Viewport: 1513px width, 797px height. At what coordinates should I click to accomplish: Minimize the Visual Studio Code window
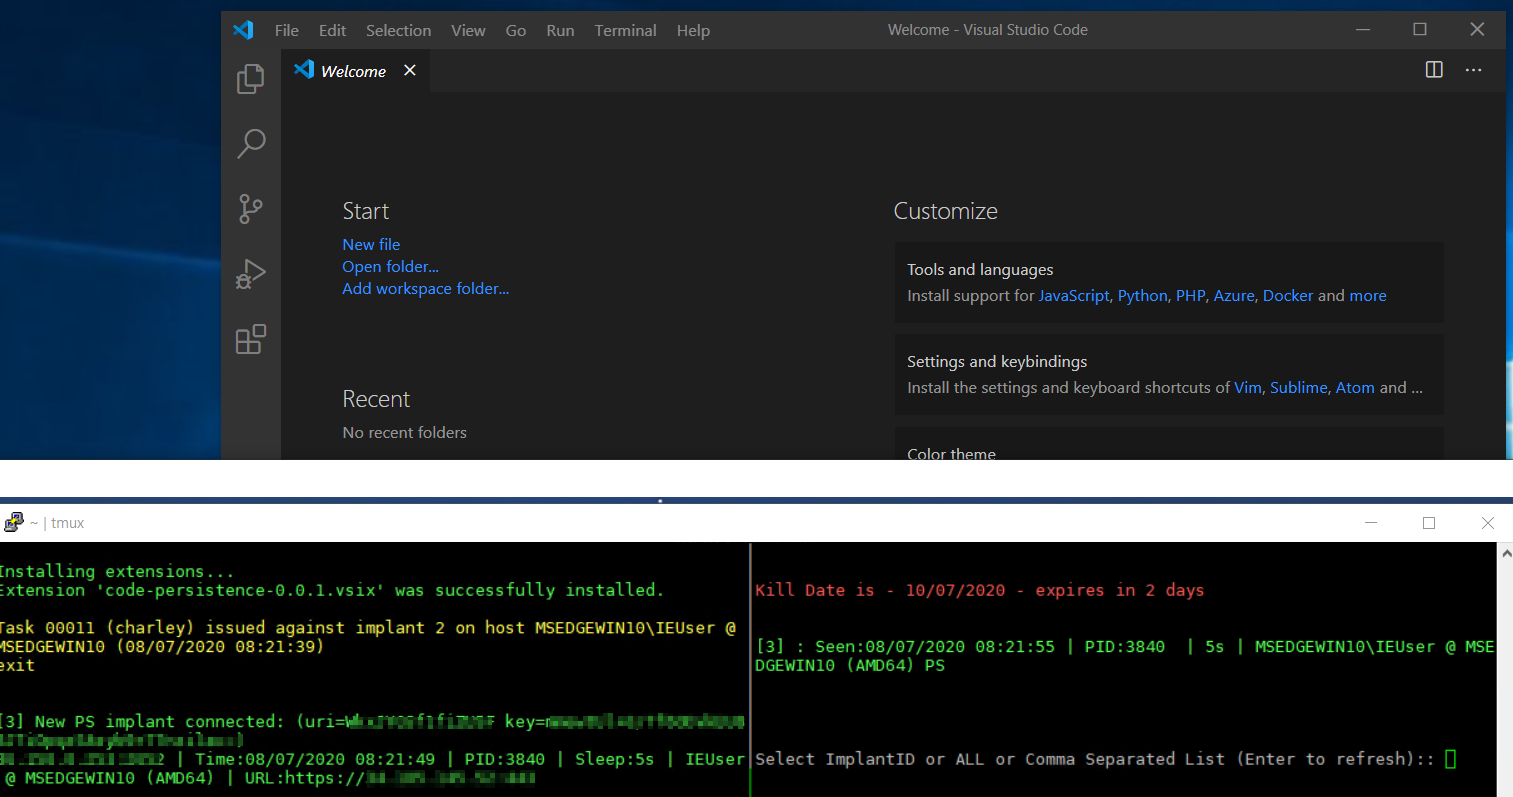pyautogui.click(x=1362, y=29)
